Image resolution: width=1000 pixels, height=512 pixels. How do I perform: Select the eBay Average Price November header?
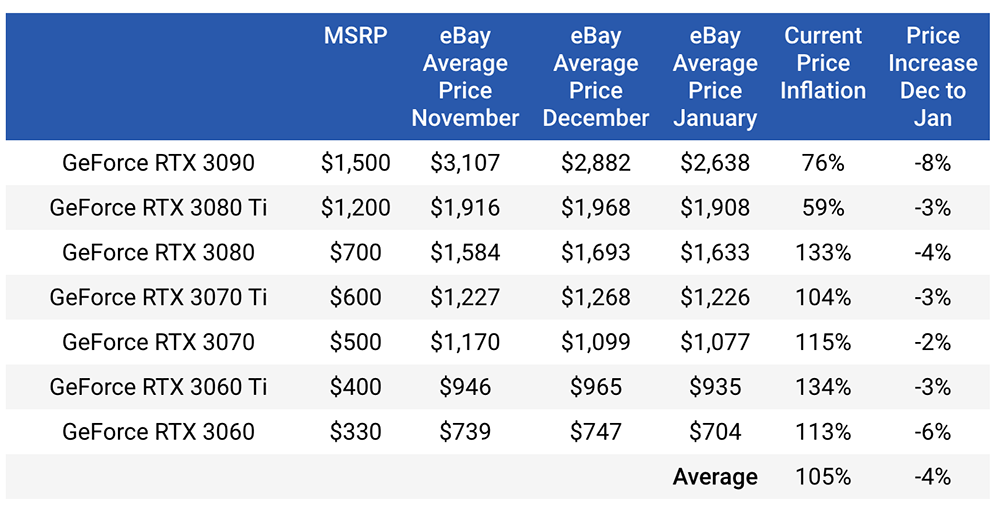click(x=465, y=77)
